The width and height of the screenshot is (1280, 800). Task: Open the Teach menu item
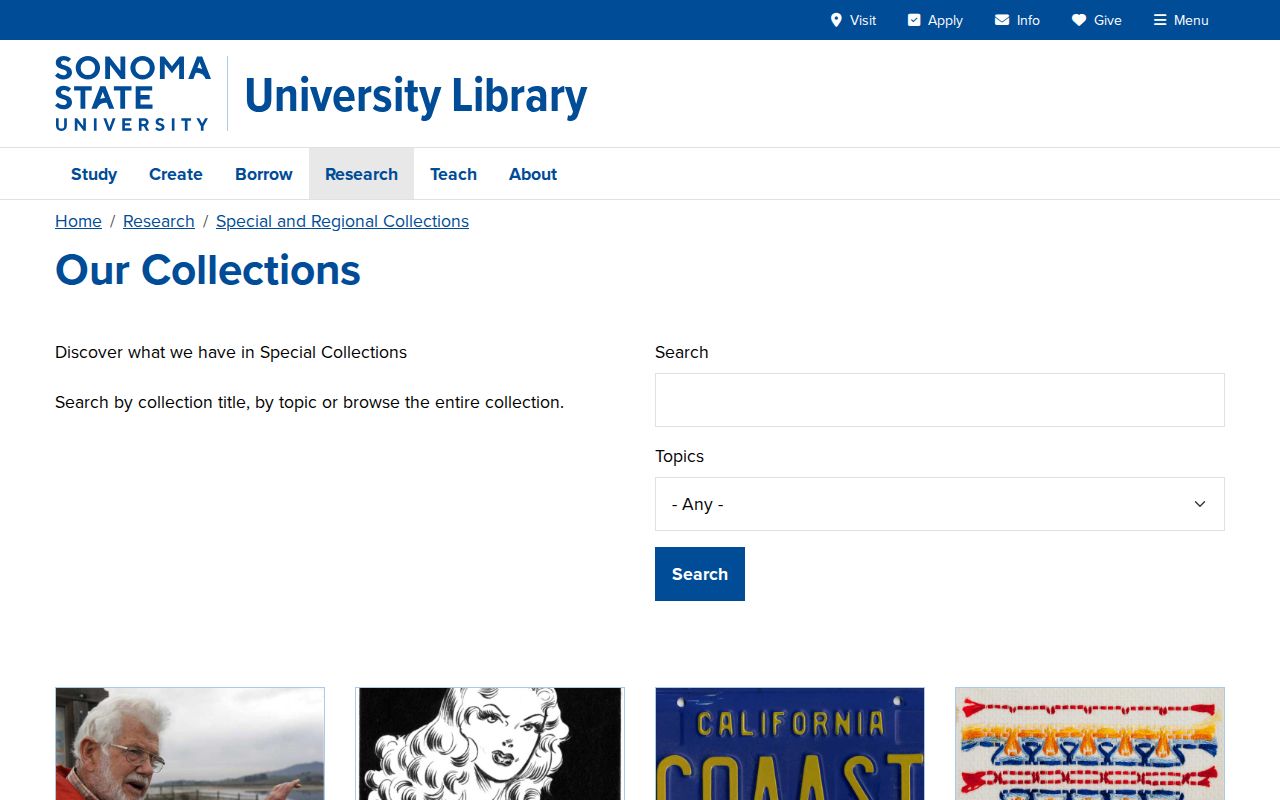tap(453, 174)
